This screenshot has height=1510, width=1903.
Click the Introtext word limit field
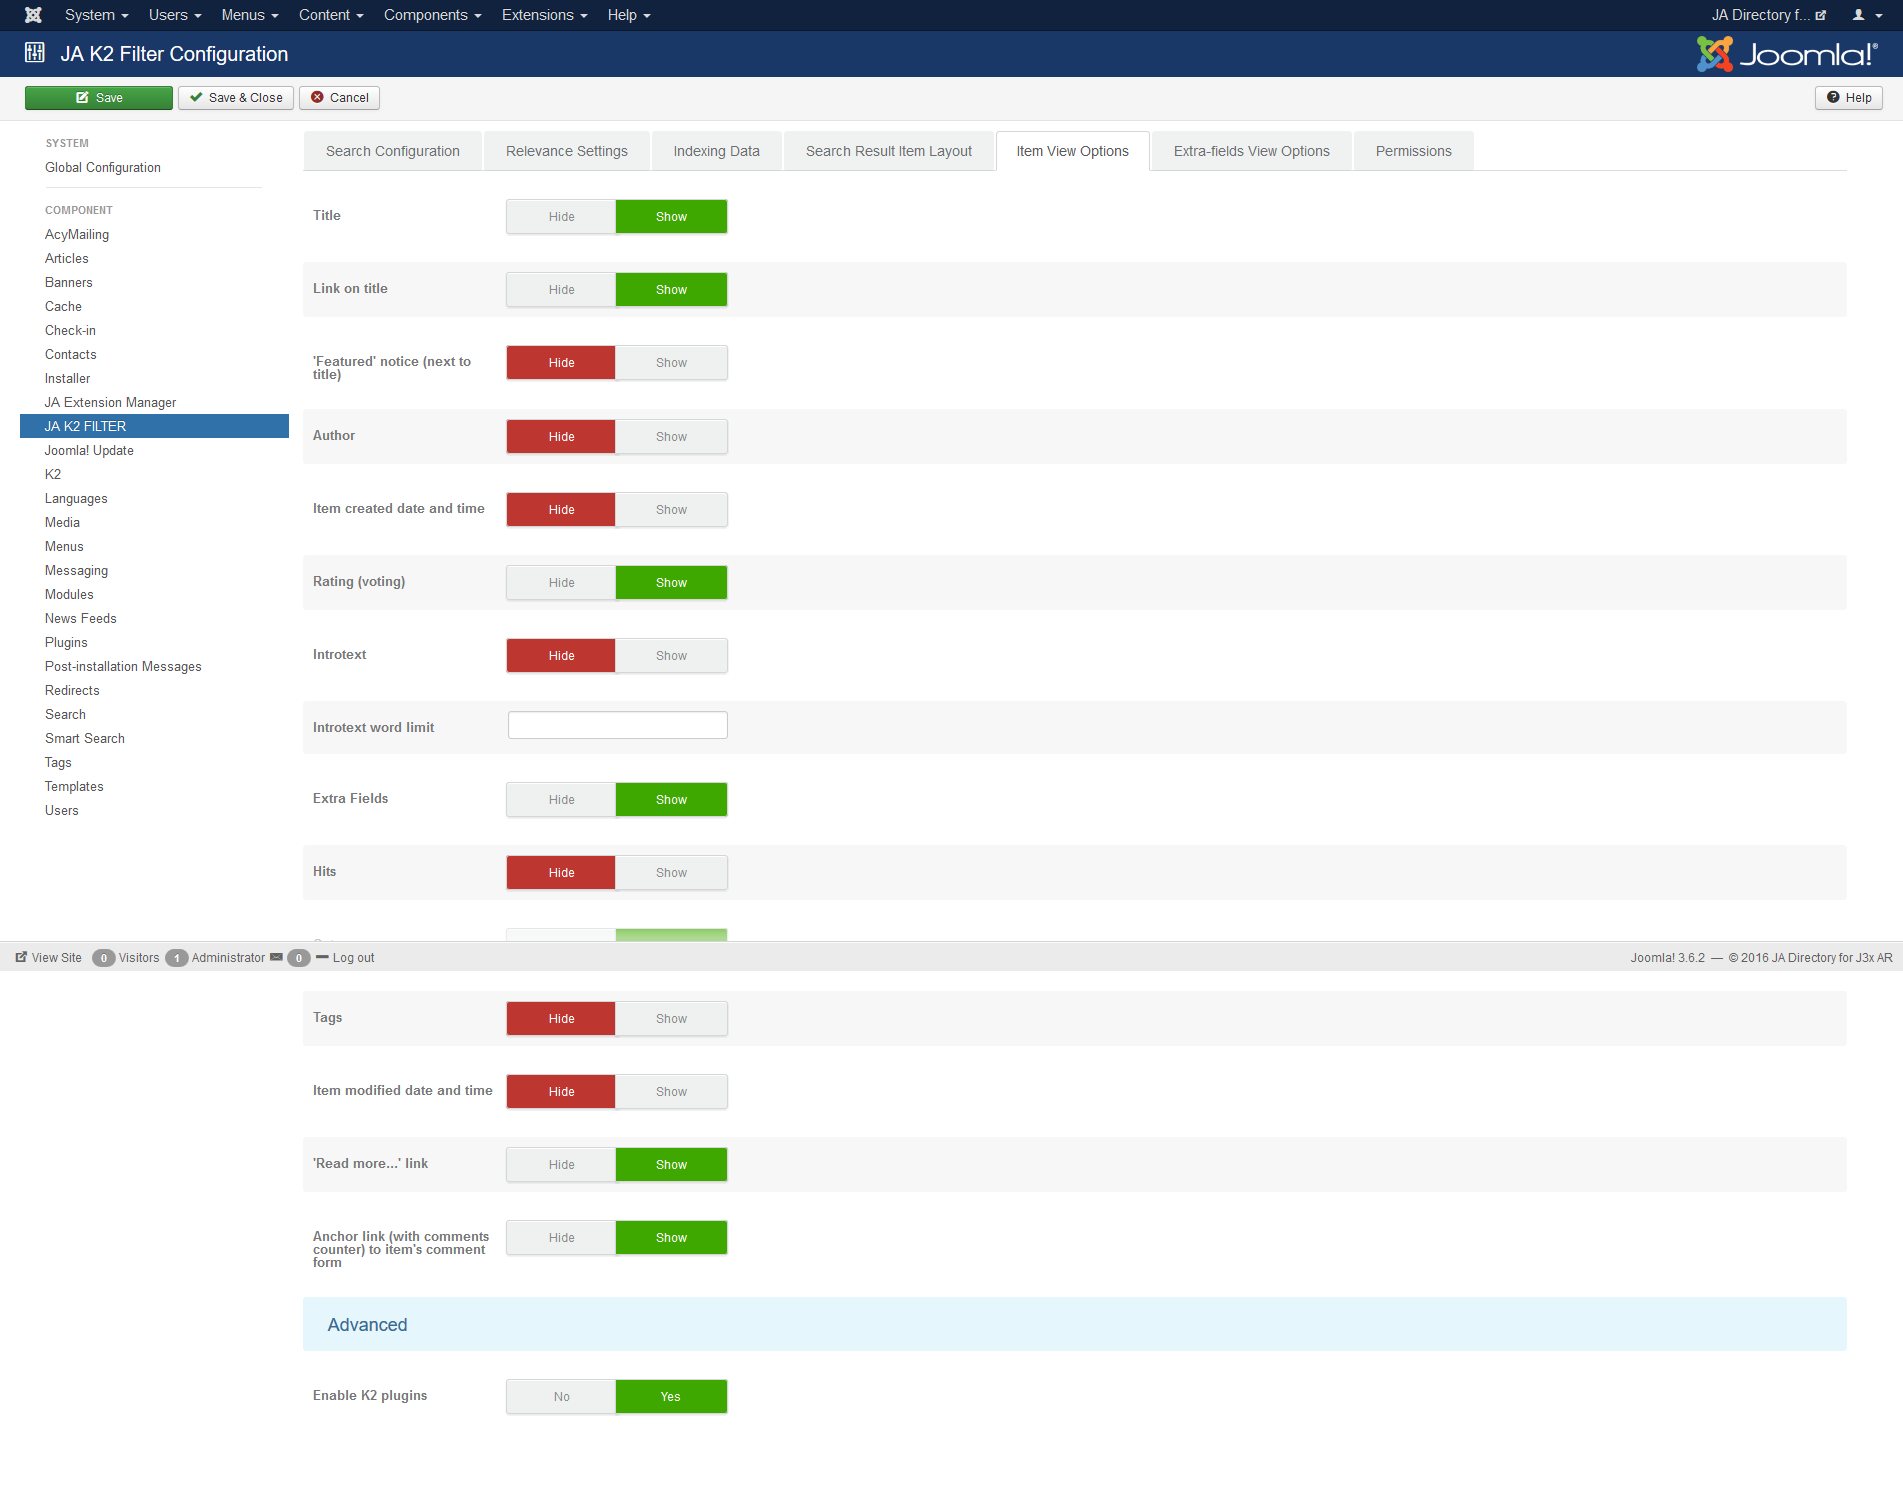[617, 725]
